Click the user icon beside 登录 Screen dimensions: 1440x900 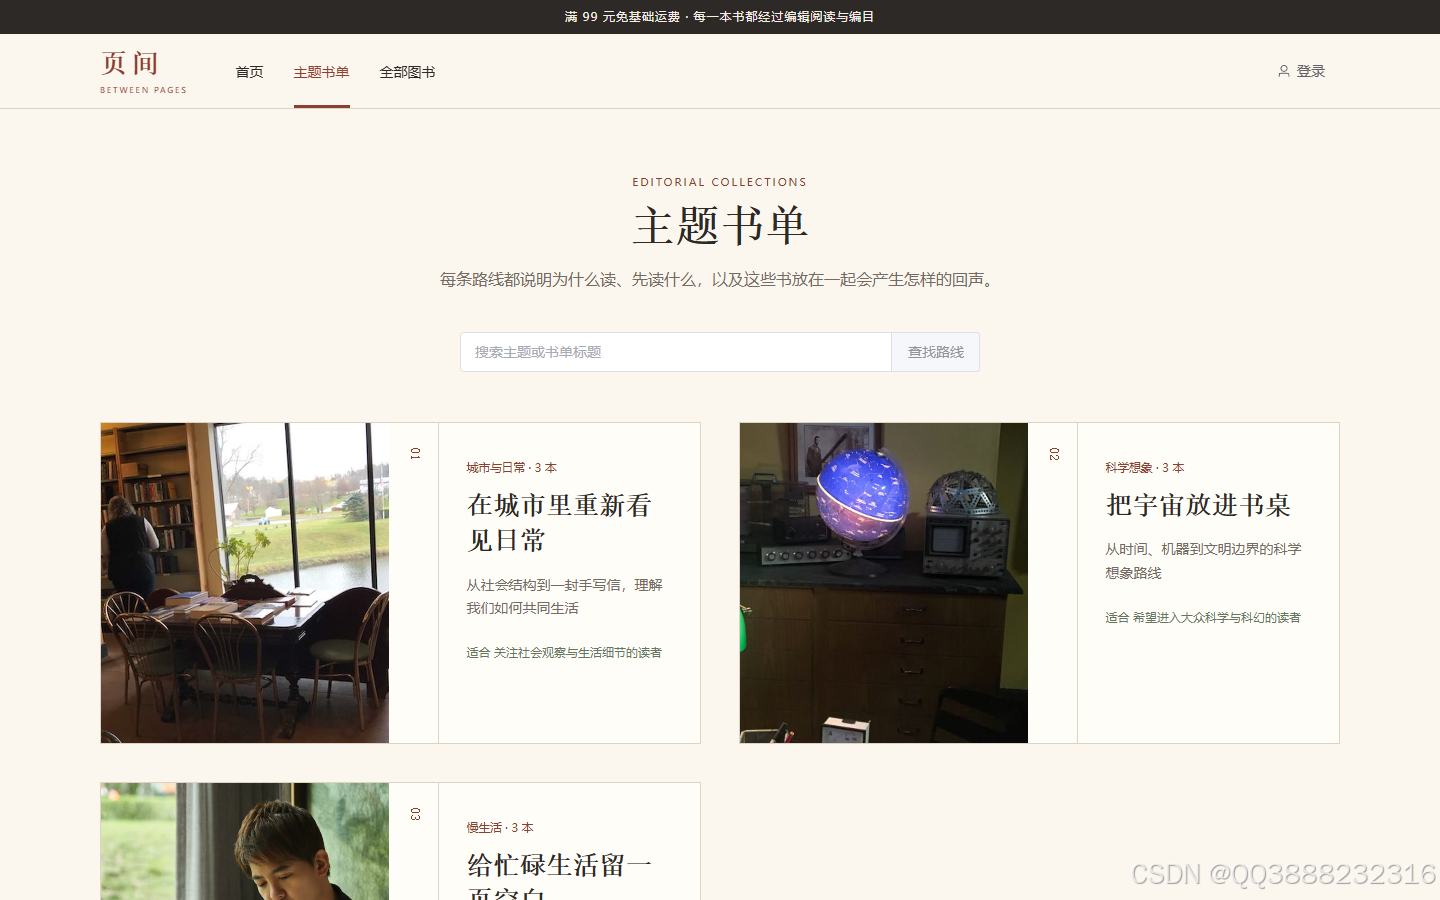[x=1283, y=71]
